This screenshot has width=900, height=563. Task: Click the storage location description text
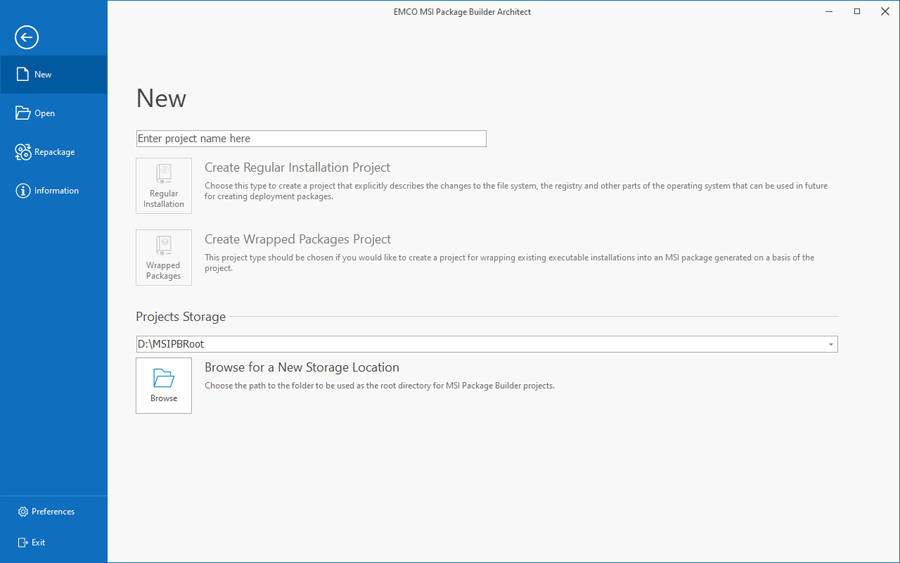click(379, 386)
